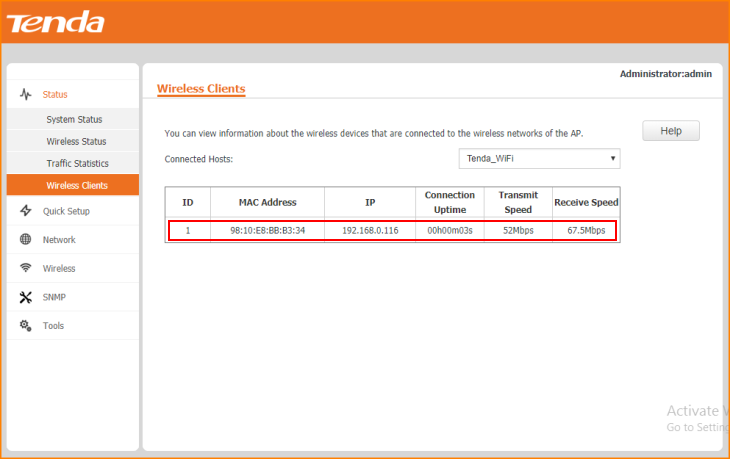Click the Wireless signal icon
Viewport: 730px width, 459px height.
26,268
